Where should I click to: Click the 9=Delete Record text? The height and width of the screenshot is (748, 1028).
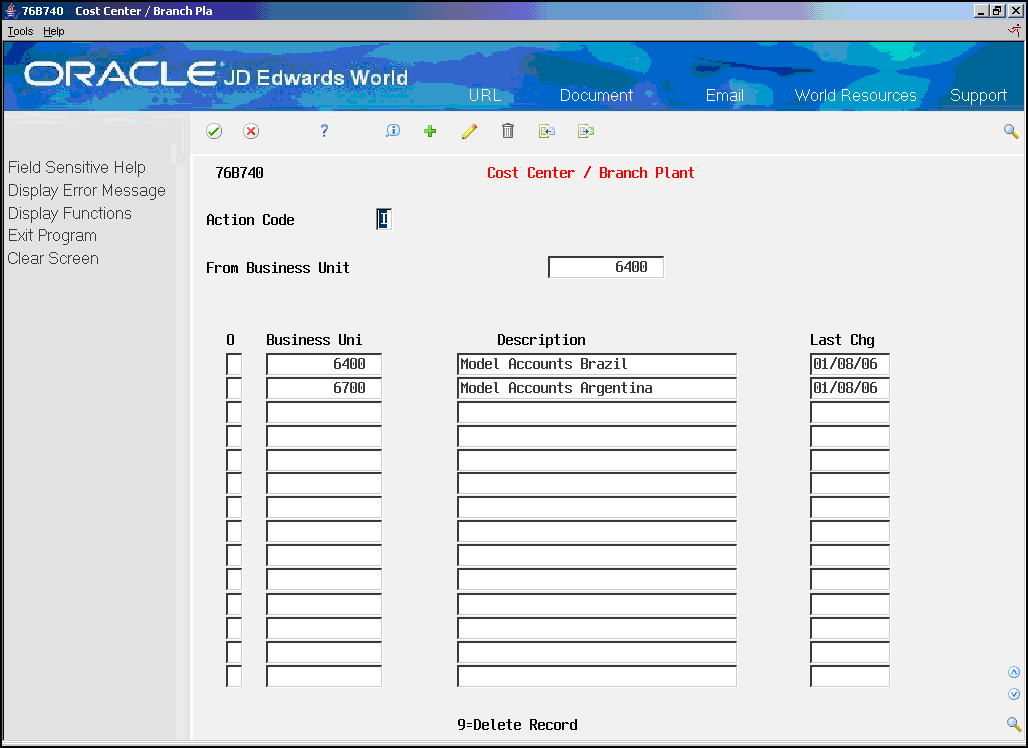click(517, 725)
